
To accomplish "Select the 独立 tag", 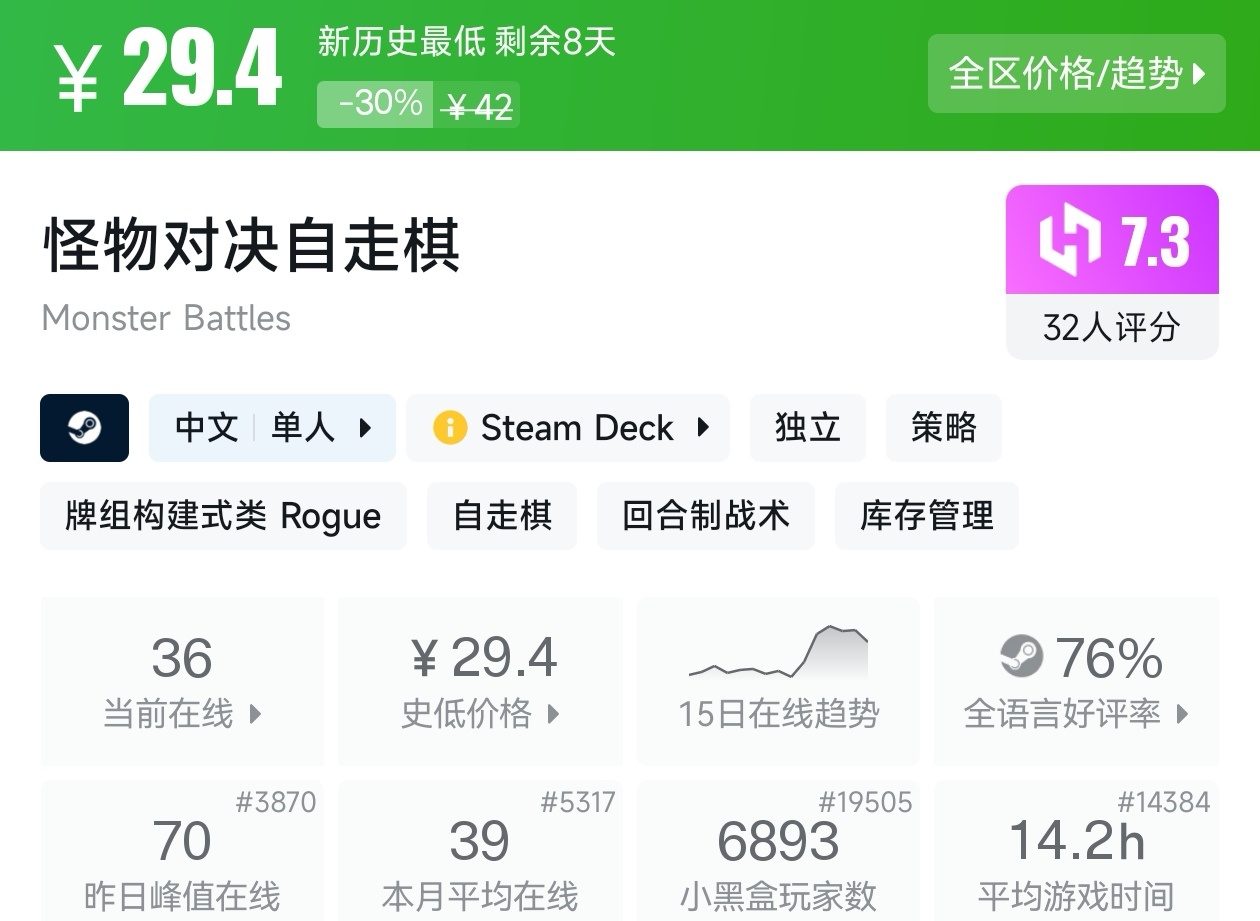I will click(x=807, y=428).
